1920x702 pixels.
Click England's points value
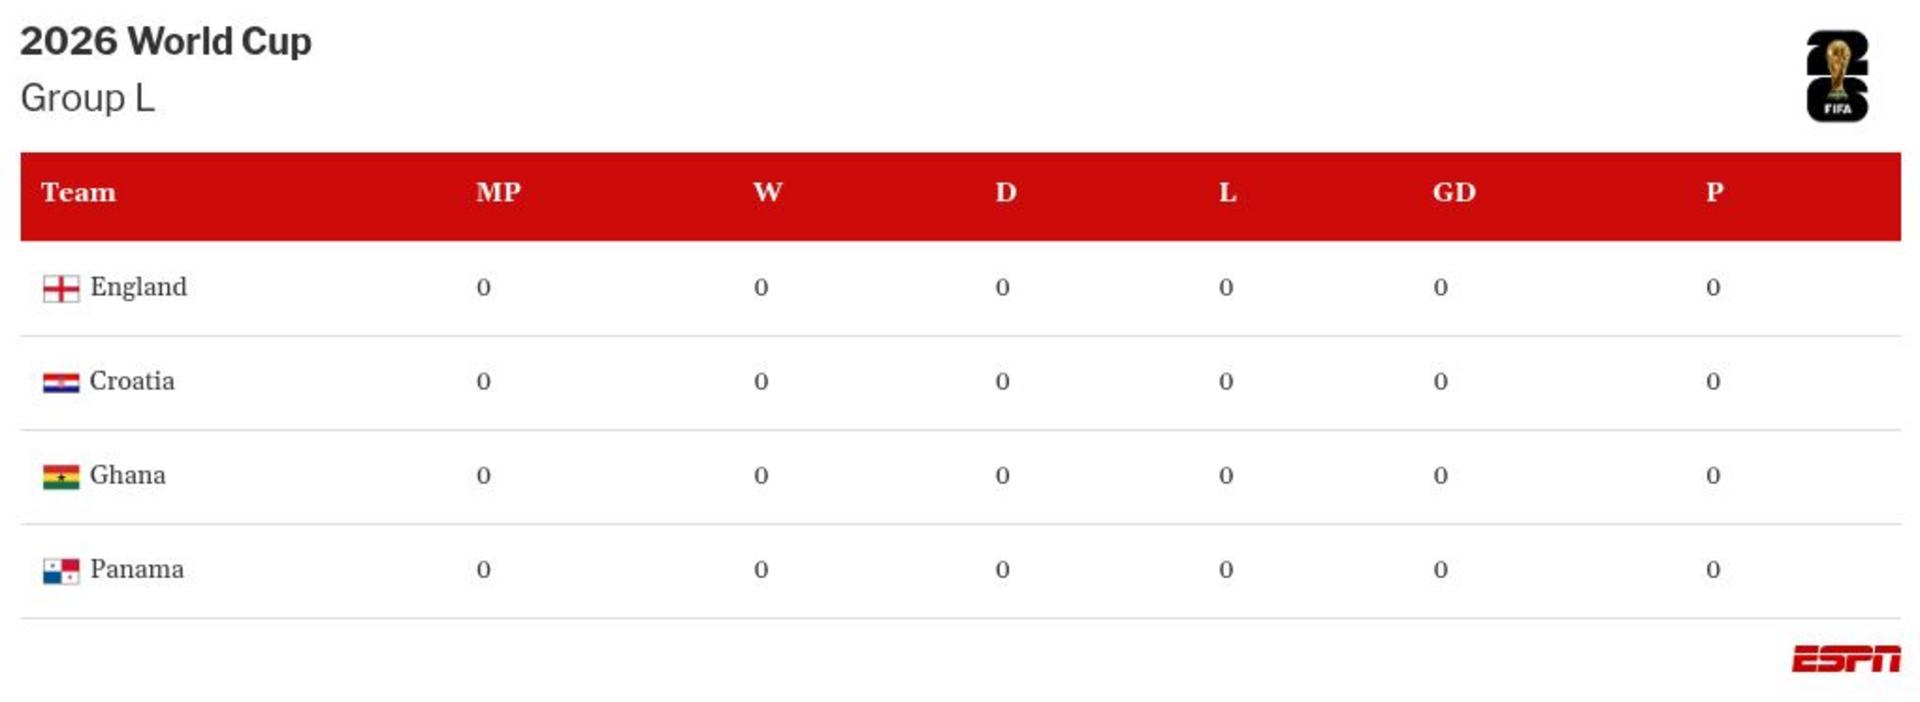point(1713,288)
